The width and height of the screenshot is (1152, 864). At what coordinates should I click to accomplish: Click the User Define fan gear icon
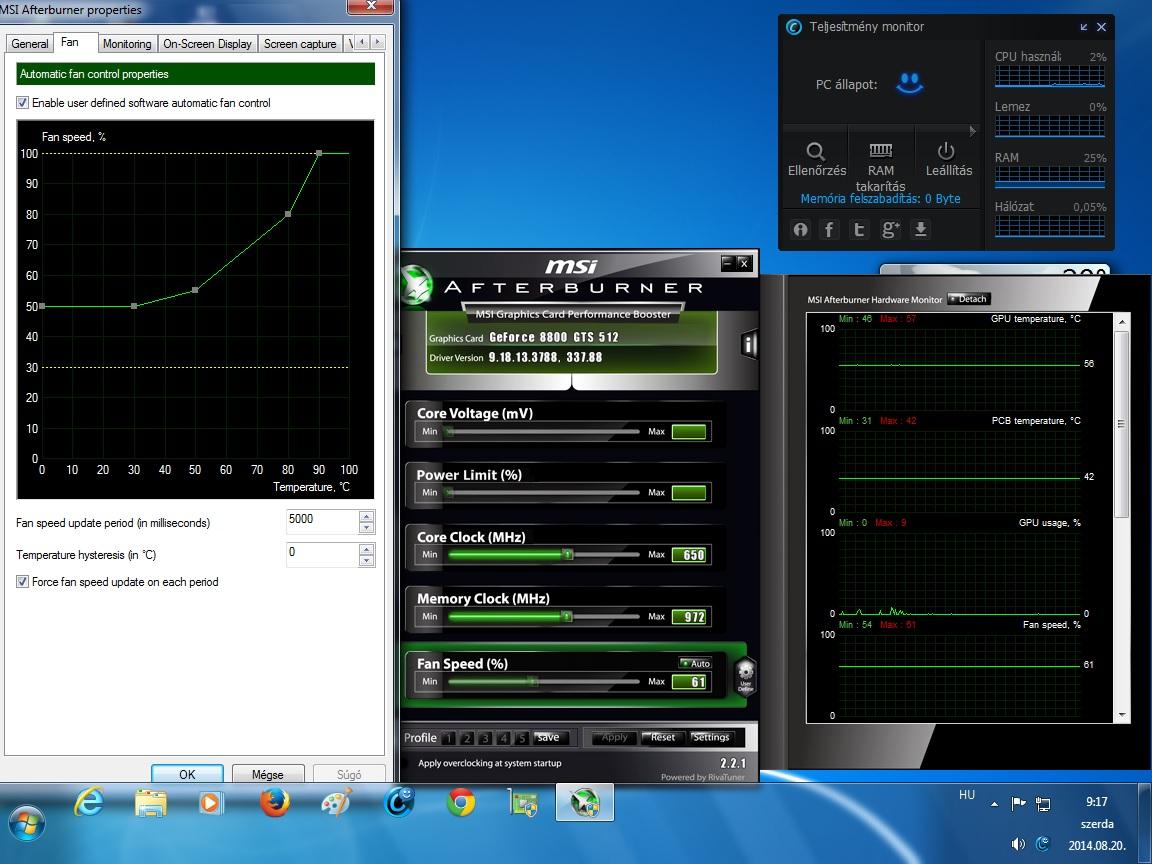(x=745, y=677)
